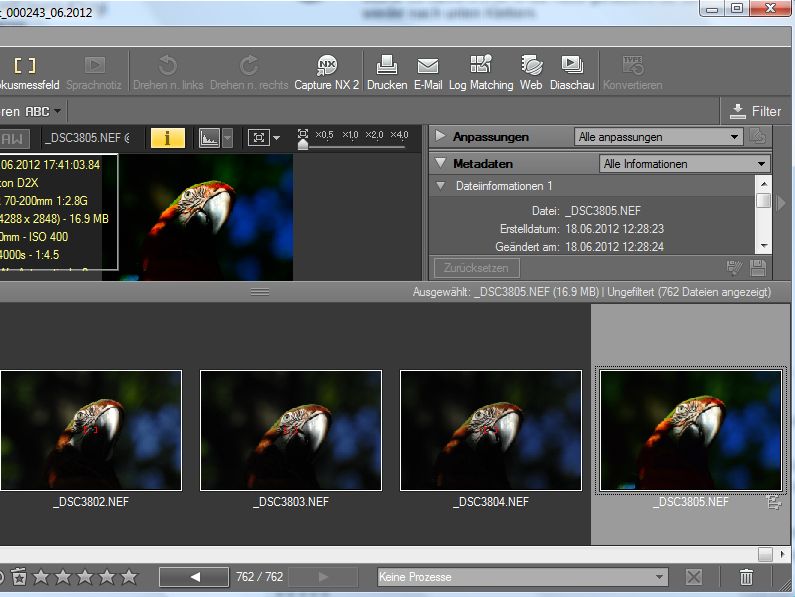
Task: Send photo via E-Mail icon
Action: point(427,67)
